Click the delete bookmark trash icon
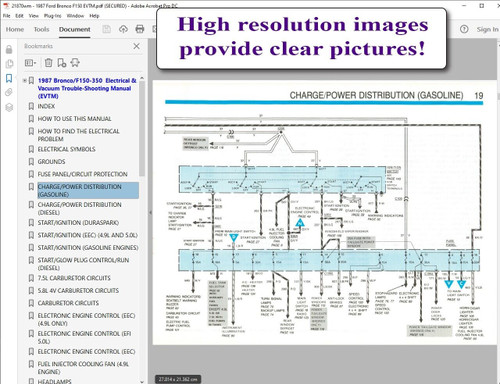This screenshot has height=384, width=500. (x=49, y=62)
